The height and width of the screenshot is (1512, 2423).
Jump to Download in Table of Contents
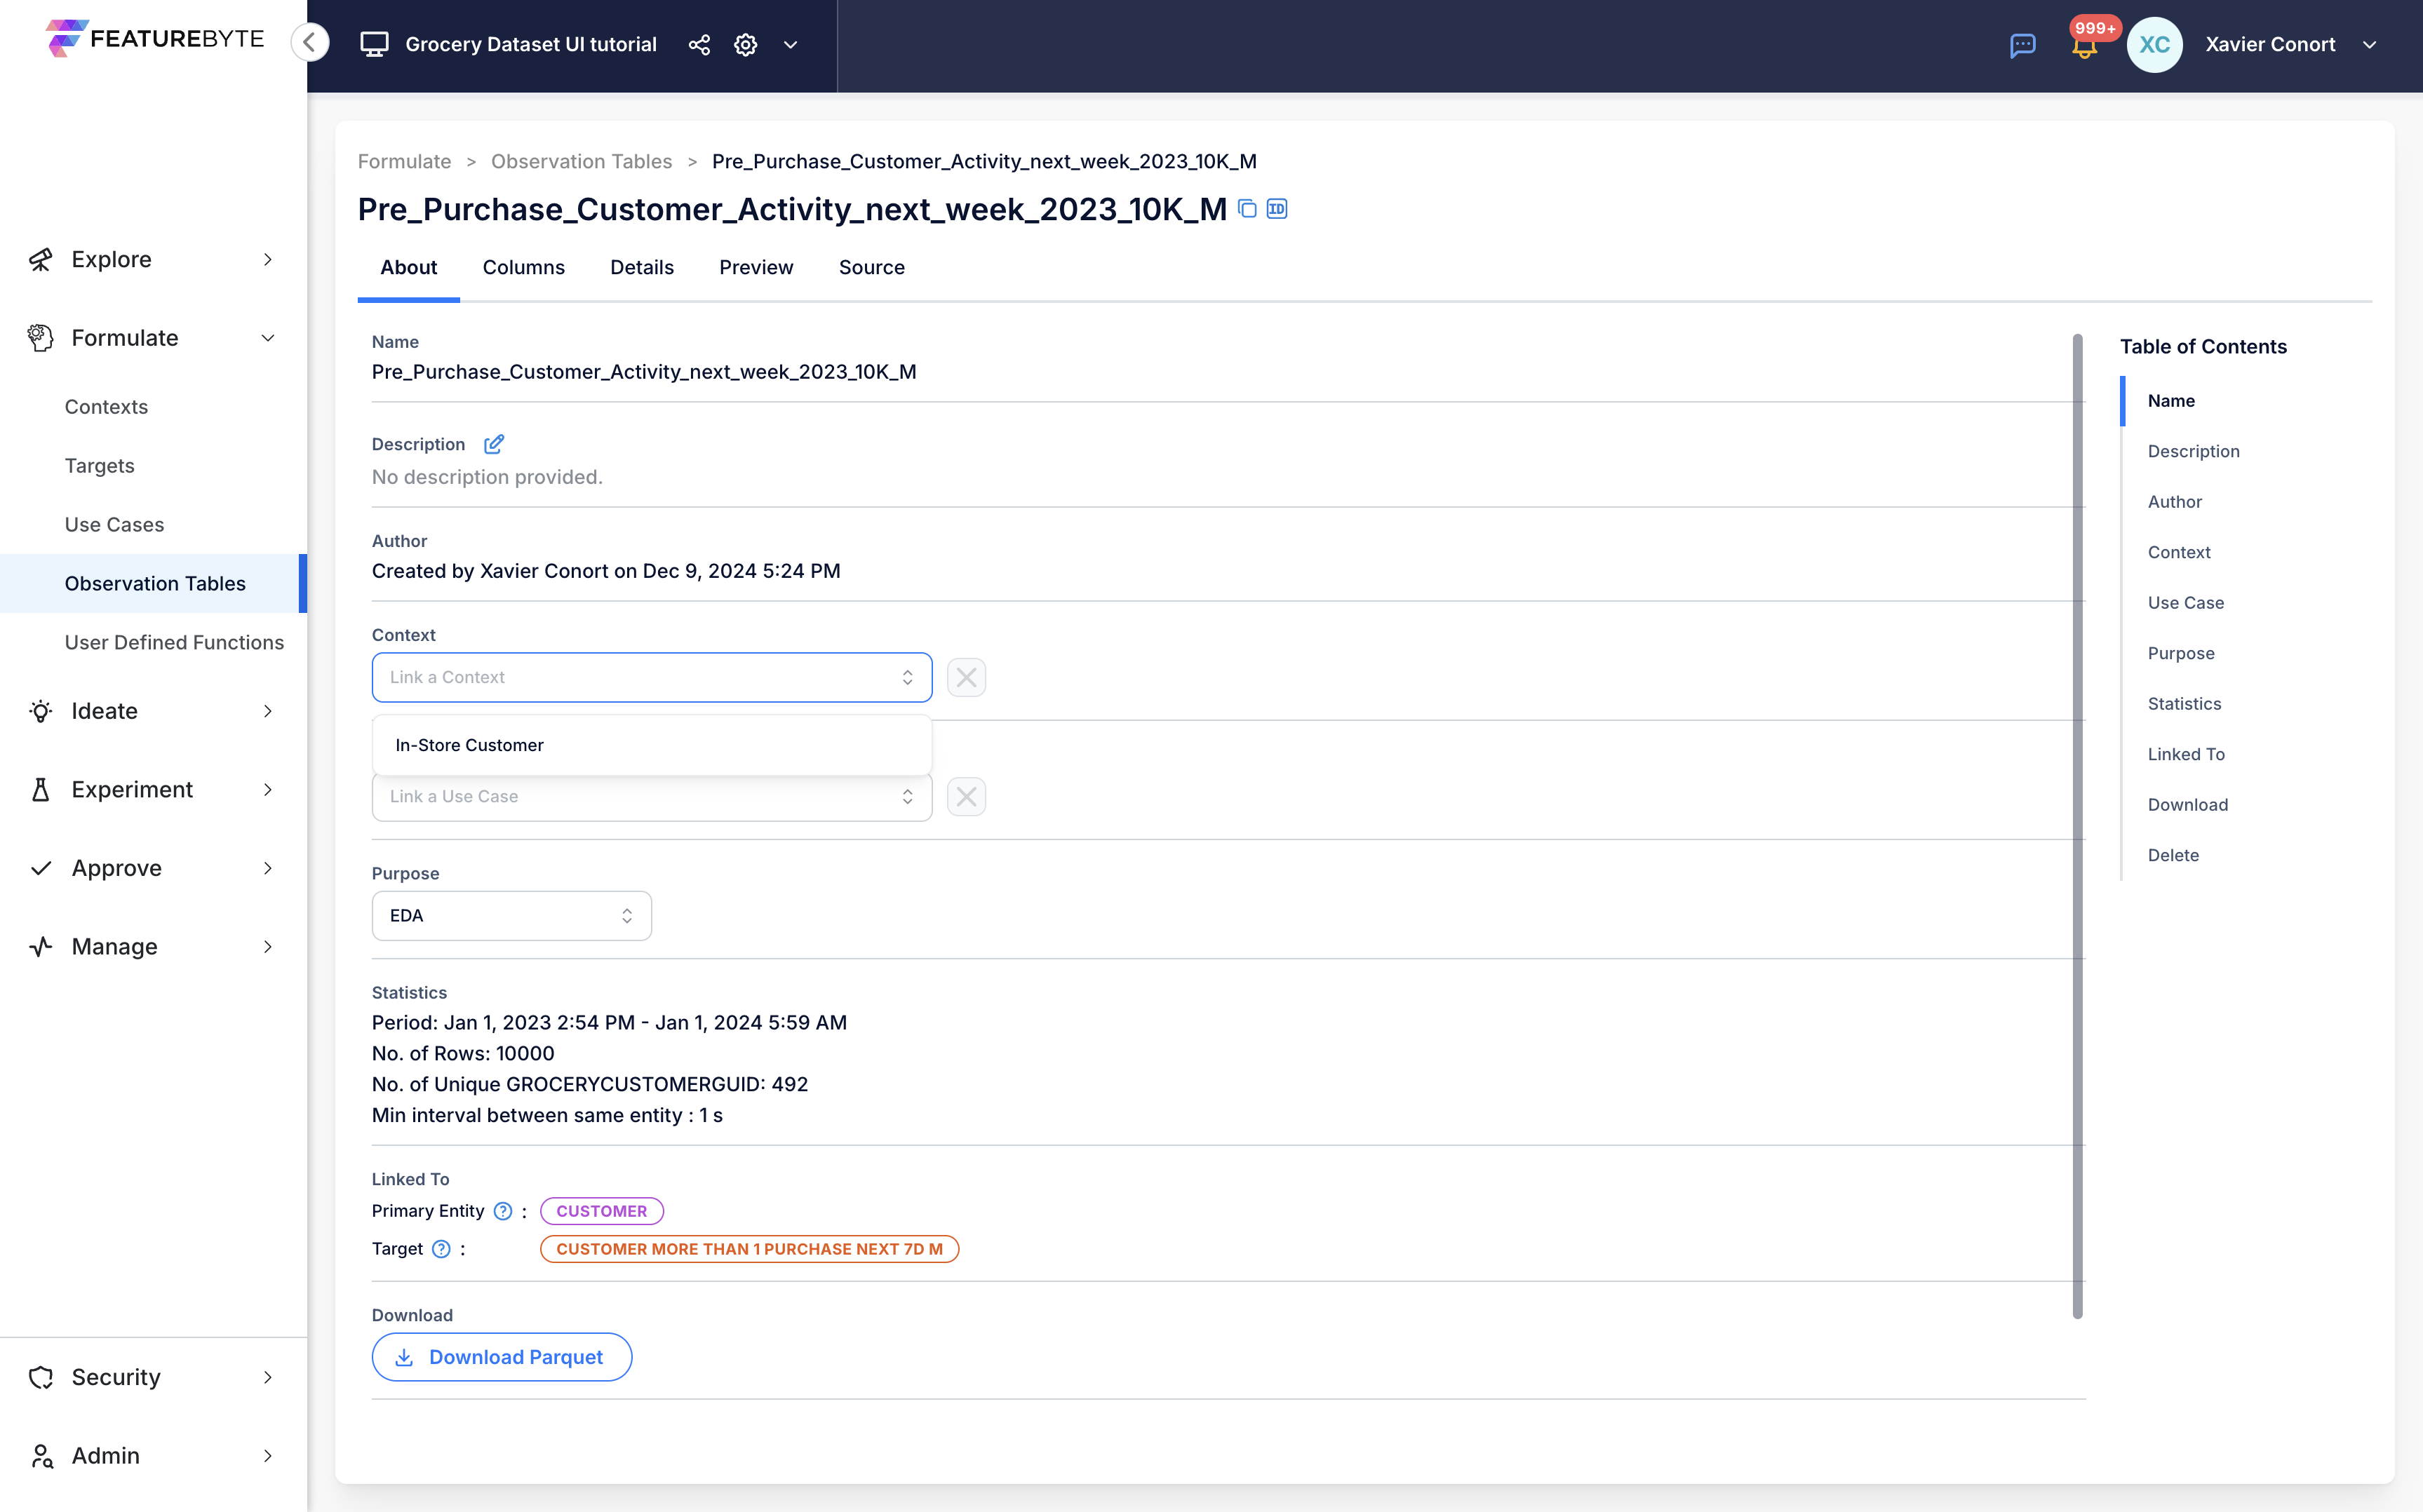point(2187,805)
